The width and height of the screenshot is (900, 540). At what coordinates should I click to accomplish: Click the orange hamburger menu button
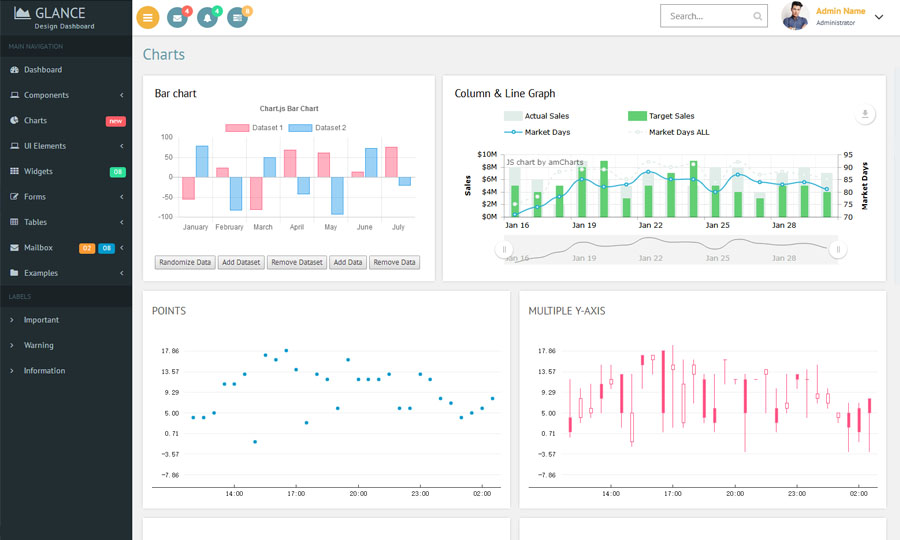point(147,17)
